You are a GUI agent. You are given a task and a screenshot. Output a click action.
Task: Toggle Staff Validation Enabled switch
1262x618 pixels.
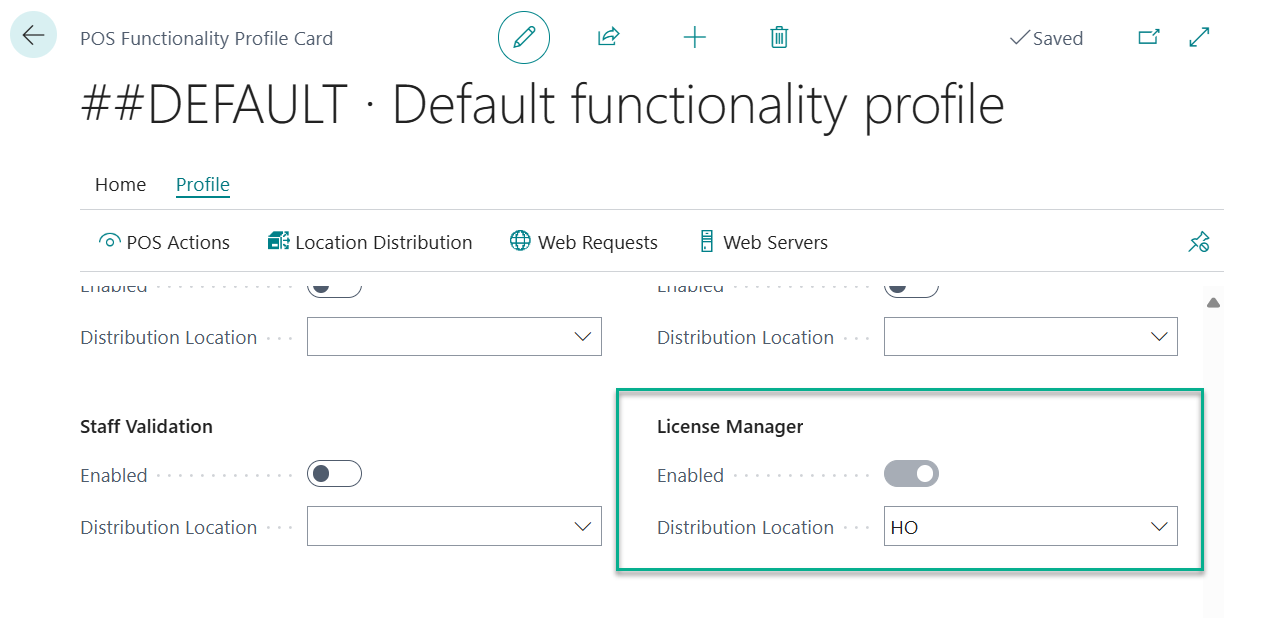point(334,474)
